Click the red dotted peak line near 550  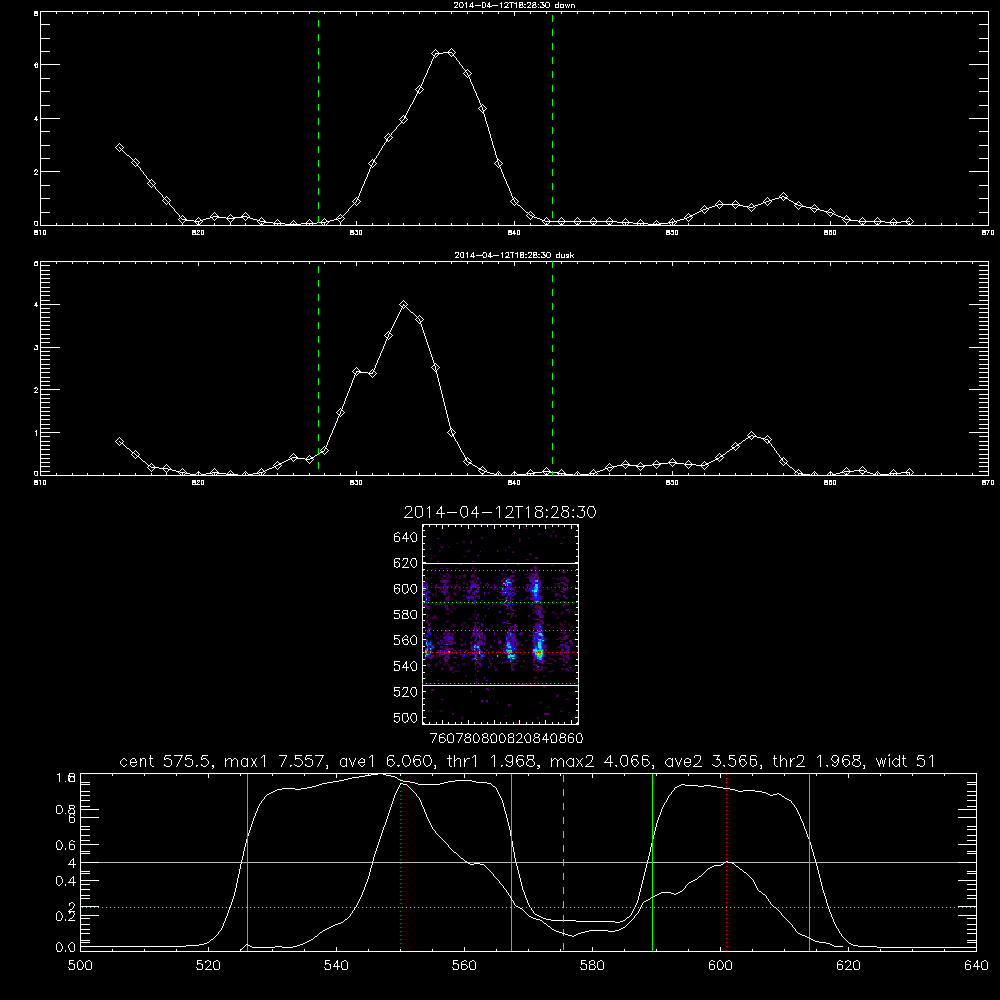(x=401, y=867)
